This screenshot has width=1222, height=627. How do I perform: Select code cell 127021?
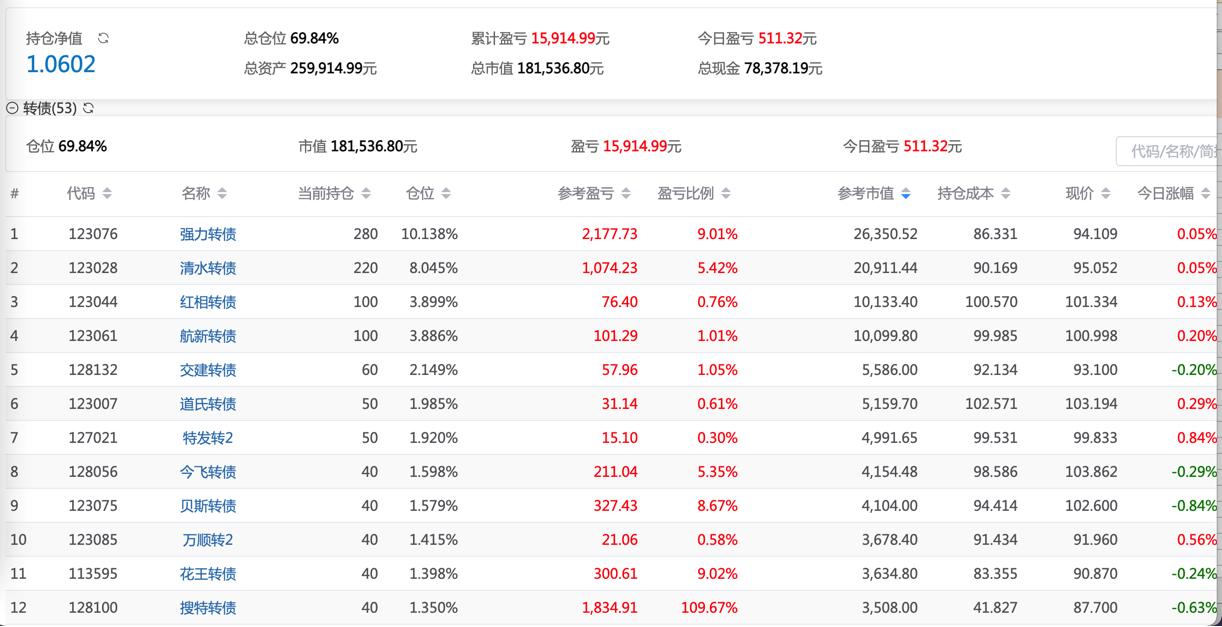tap(93, 438)
